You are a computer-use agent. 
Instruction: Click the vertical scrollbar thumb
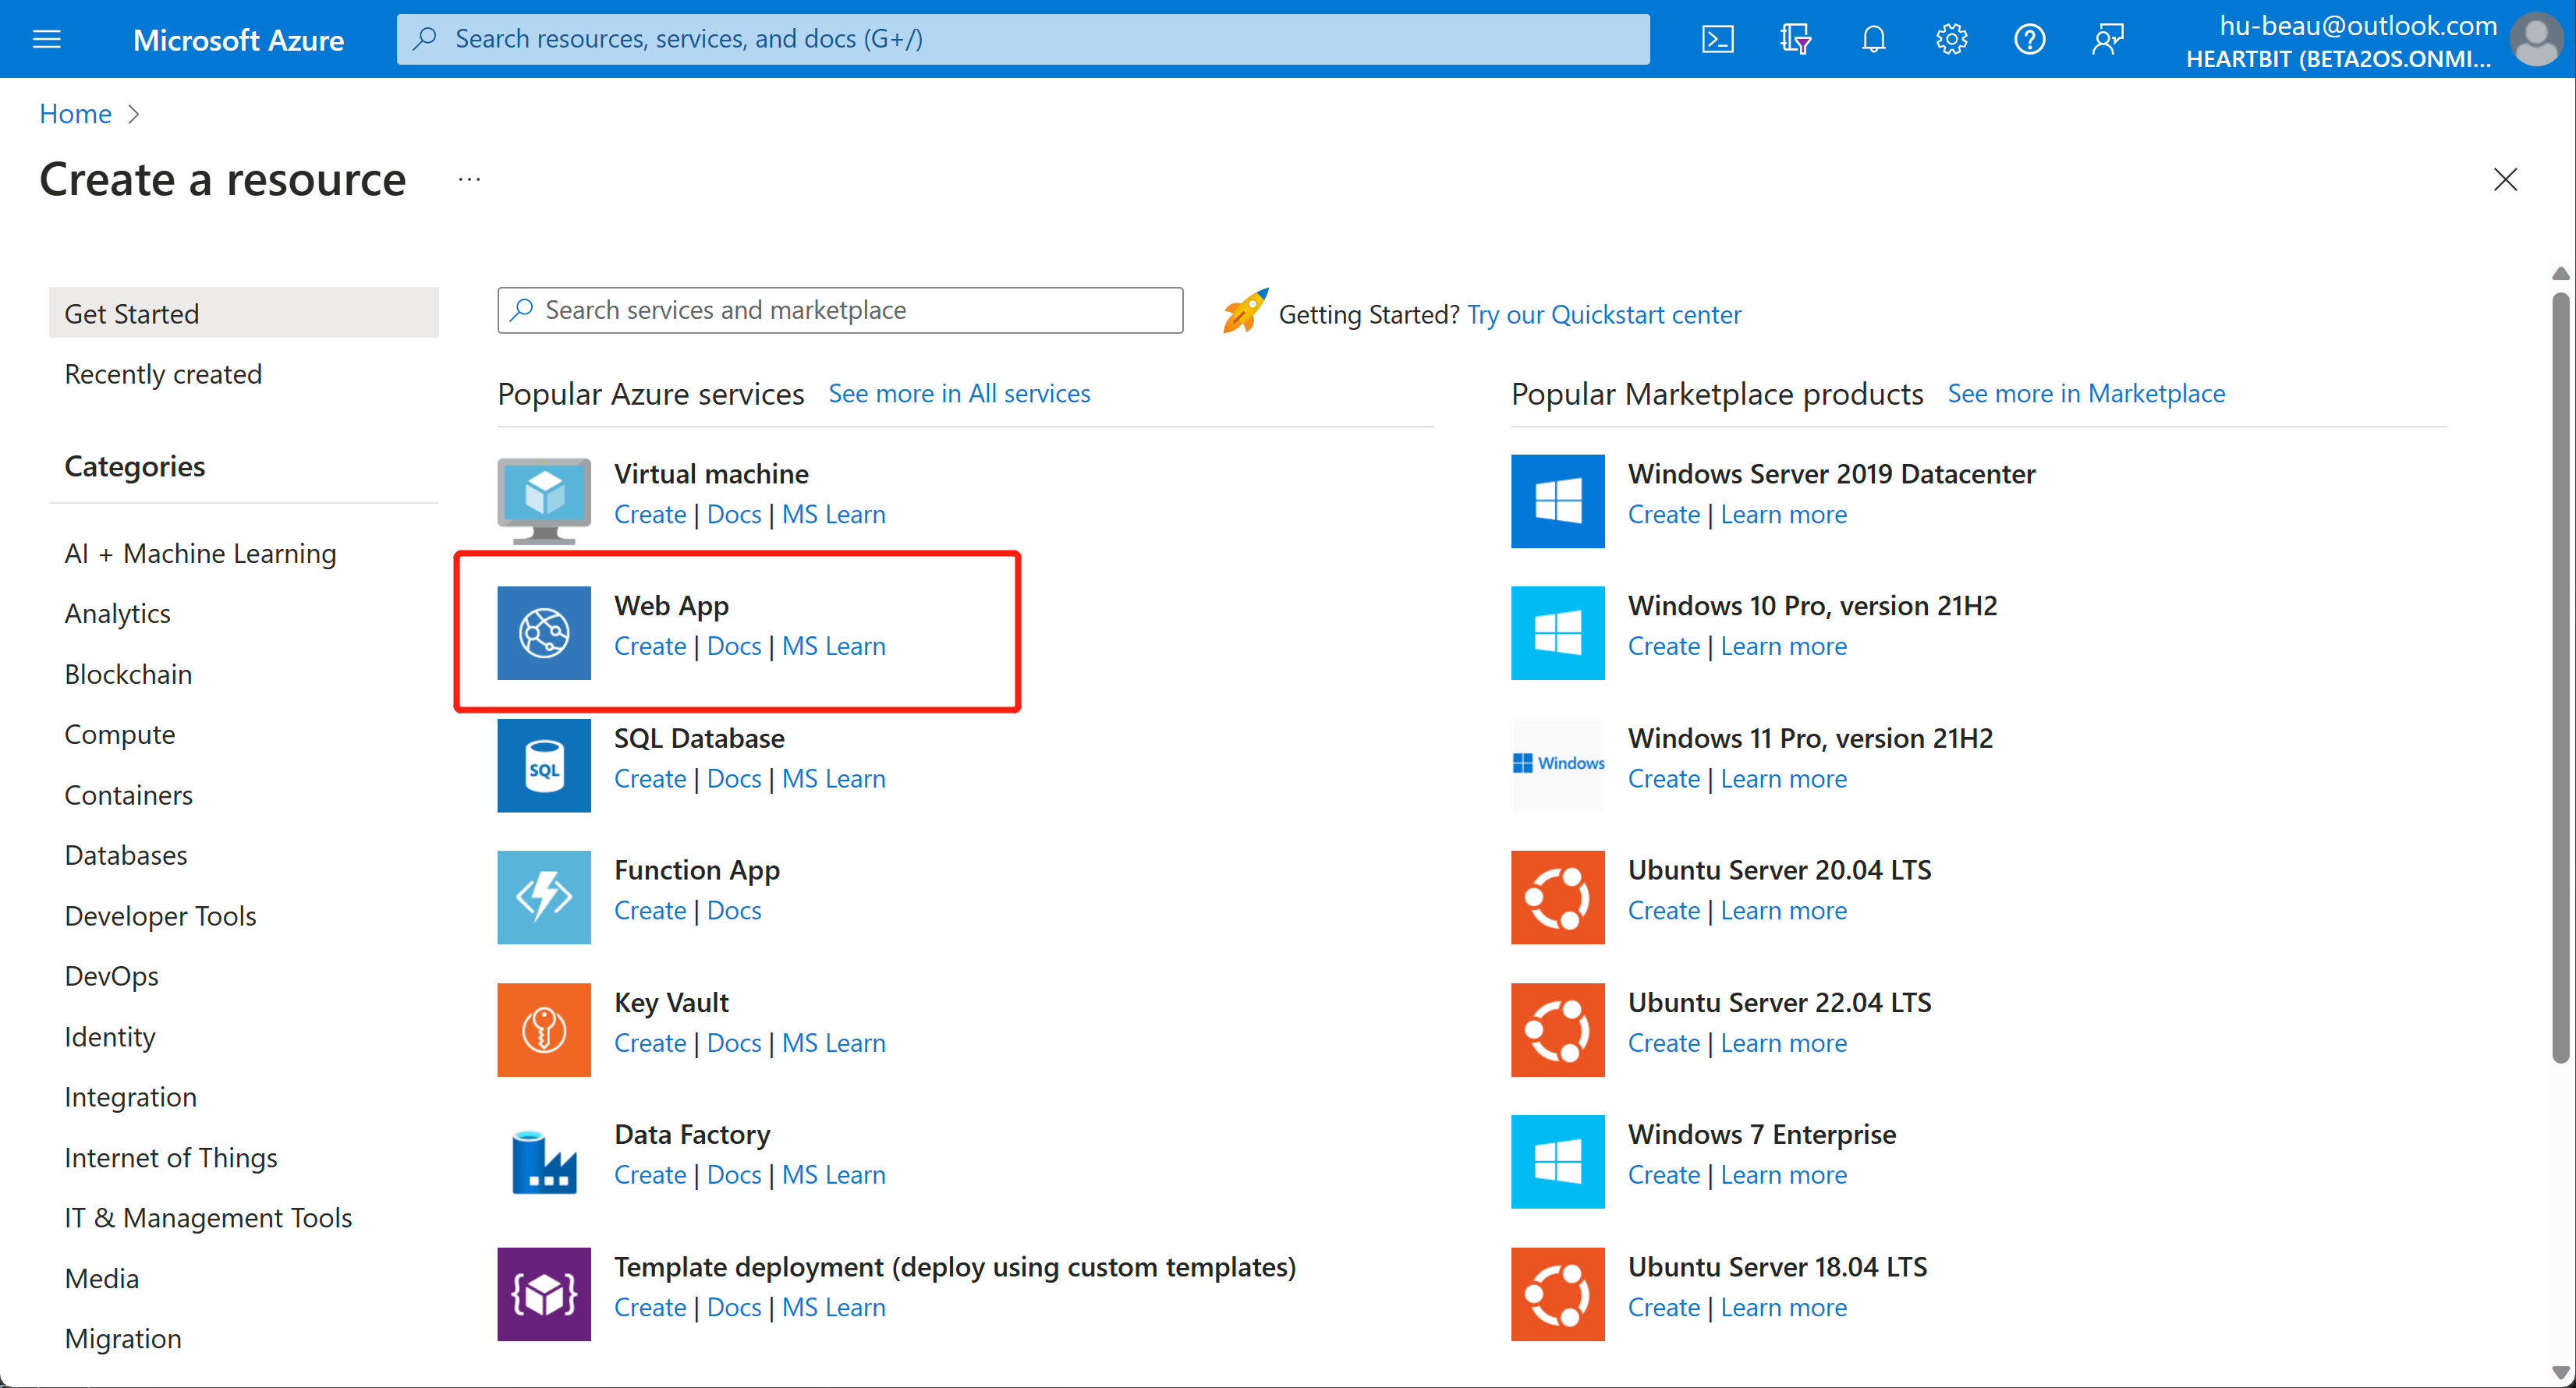(x=2560, y=678)
